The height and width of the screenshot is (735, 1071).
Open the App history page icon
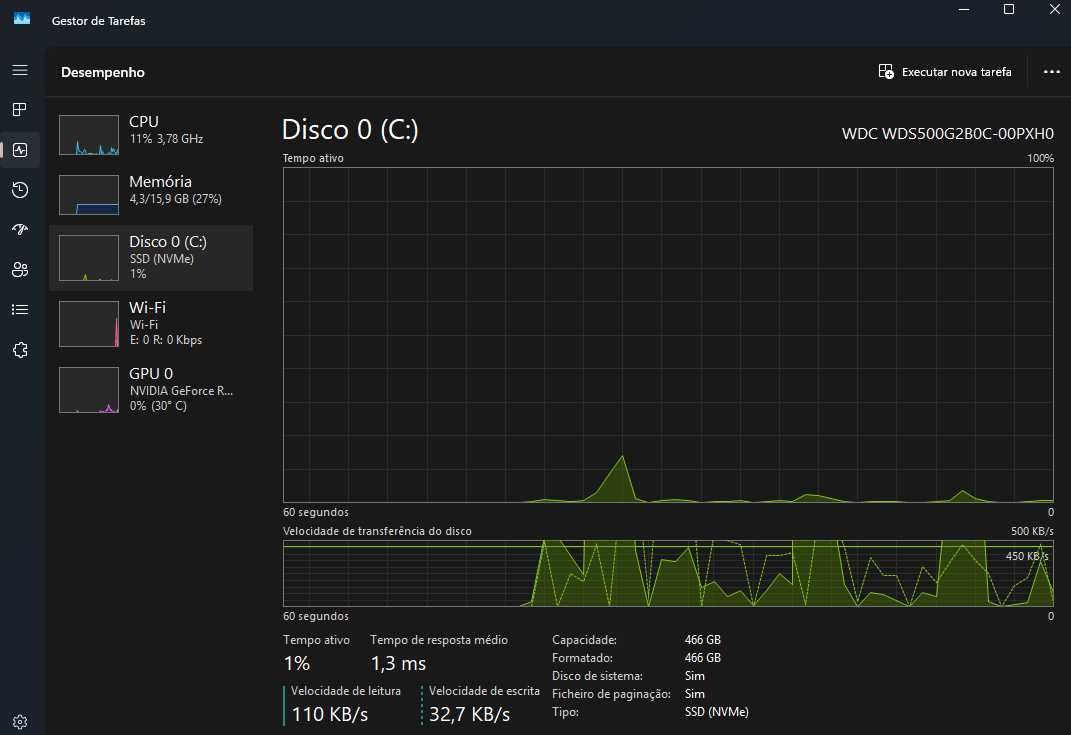[x=20, y=190]
